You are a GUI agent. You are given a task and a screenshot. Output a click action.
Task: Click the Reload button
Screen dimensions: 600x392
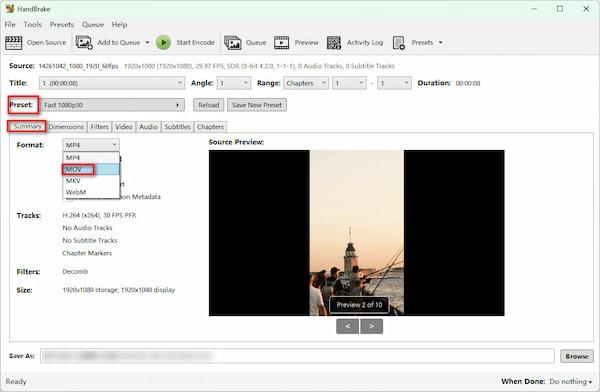209,105
